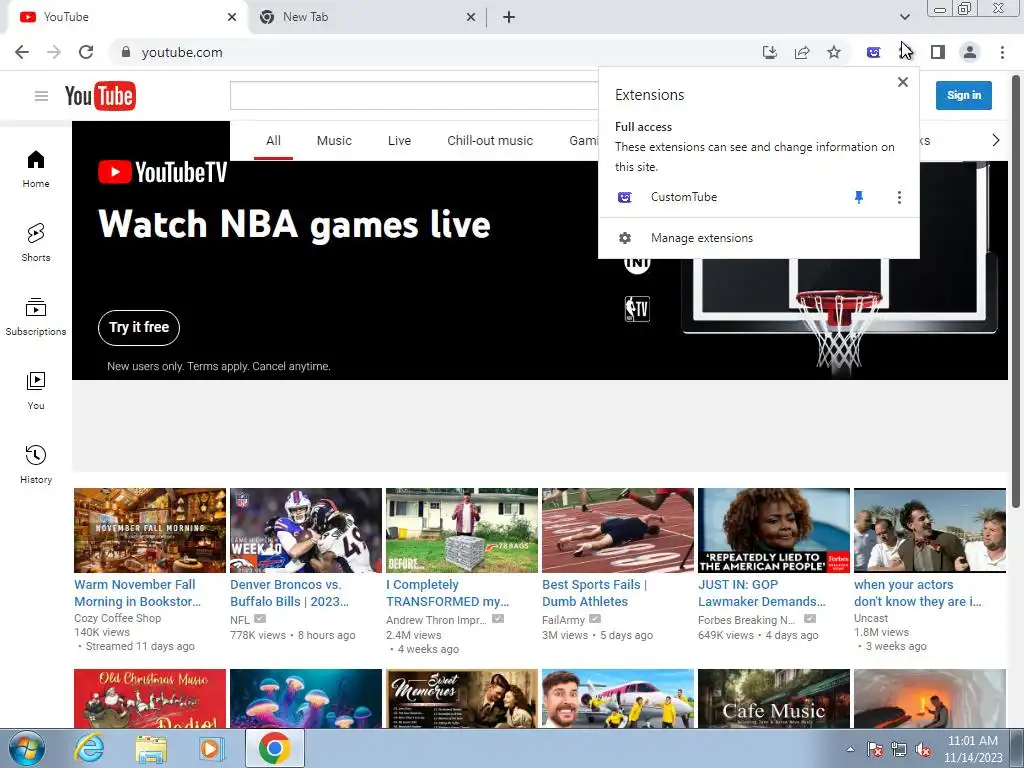Open Best Sports Fails Dumb Athletes title
Image resolution: width=1024 pixels, height=768 pixels.
[594, 593]
